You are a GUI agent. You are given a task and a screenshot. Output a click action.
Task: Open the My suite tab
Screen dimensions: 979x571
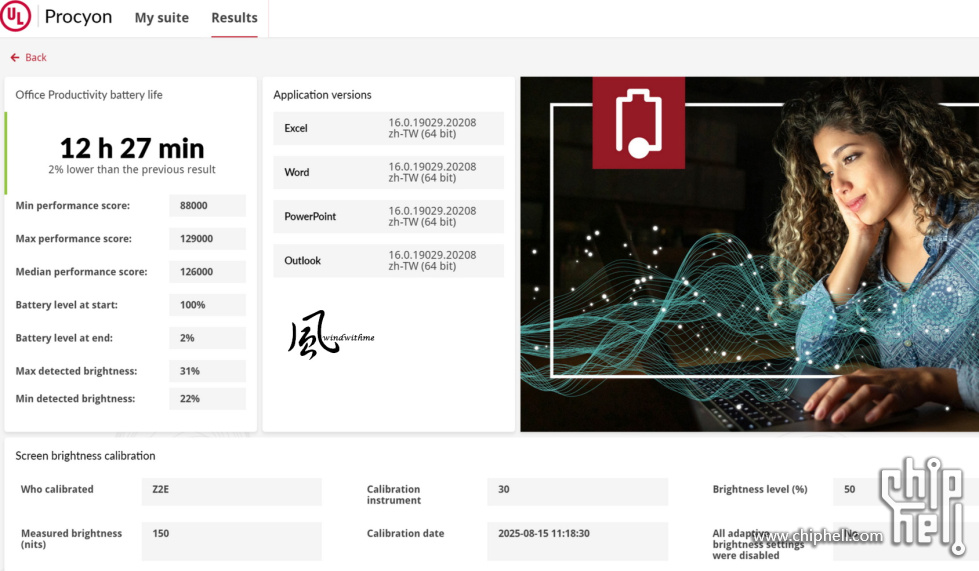click(162, 18)
